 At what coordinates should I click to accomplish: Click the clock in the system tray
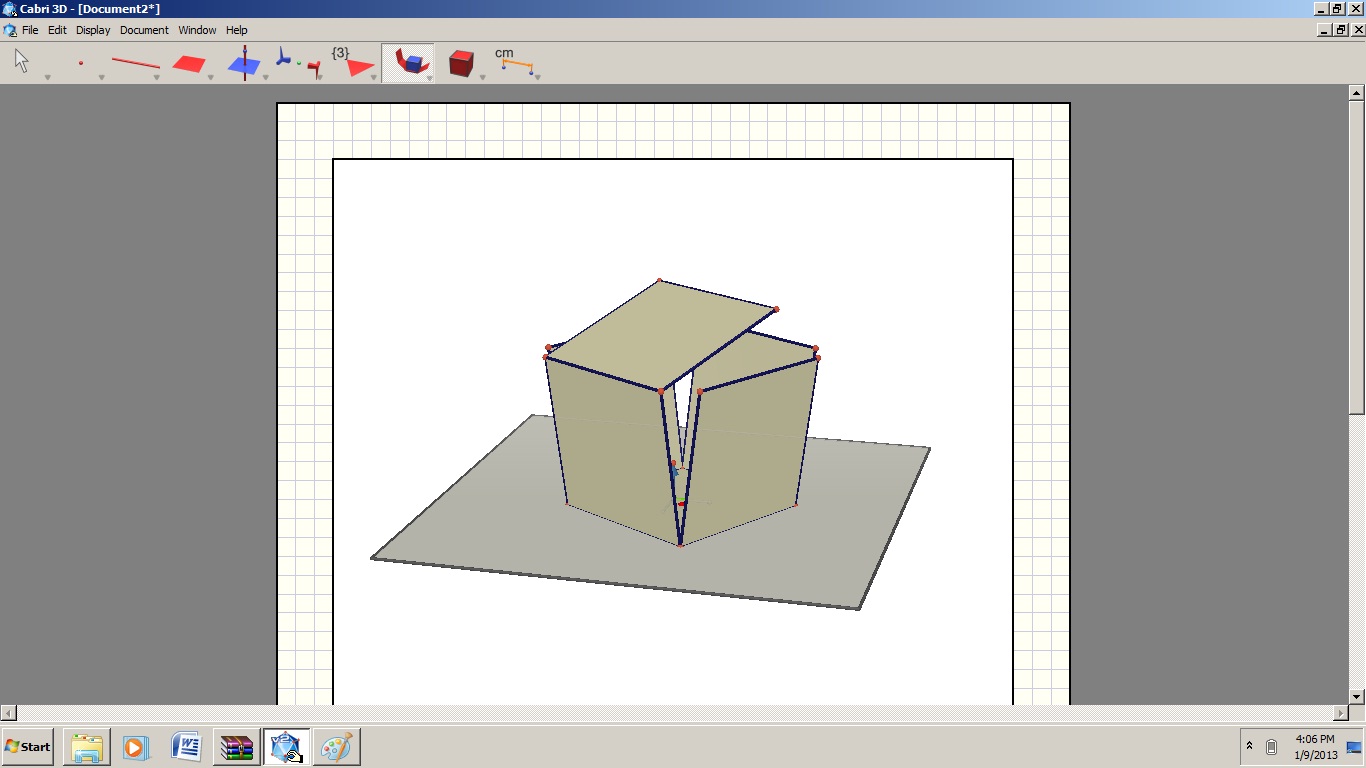tap(1314, 746)
